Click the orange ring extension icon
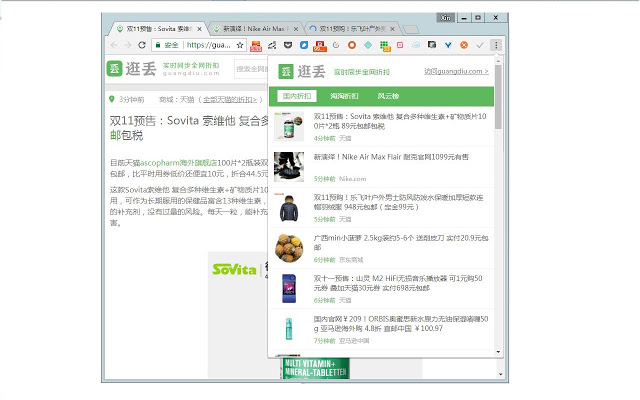 coord(352,45)
